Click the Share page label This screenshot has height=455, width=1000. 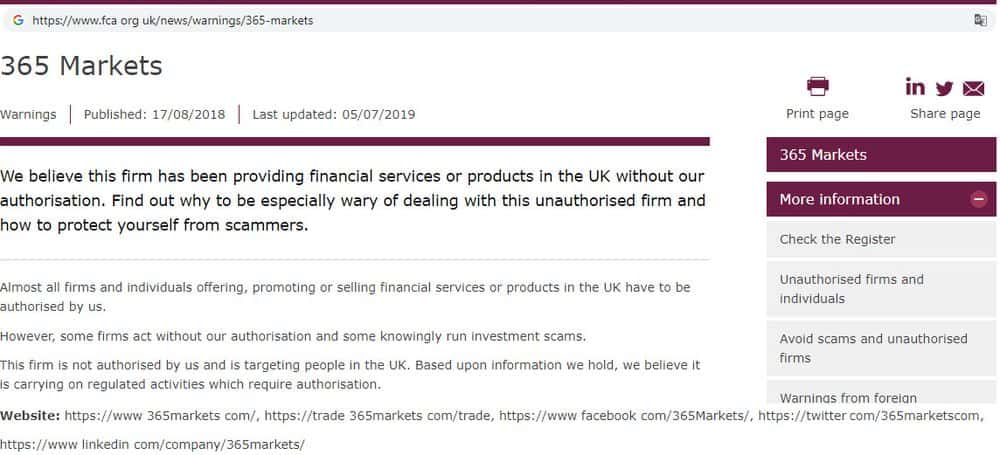click(x=945, y=114)
